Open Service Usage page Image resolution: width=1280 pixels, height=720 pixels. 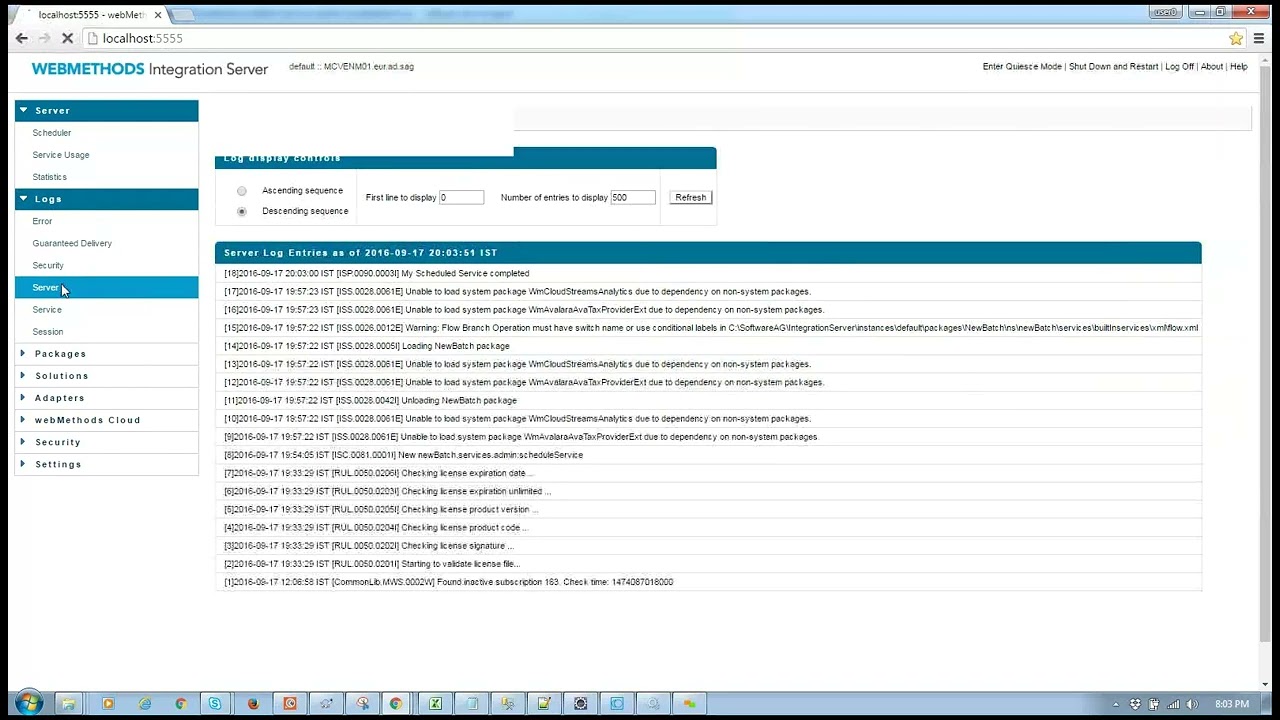(x=61, y=155)
